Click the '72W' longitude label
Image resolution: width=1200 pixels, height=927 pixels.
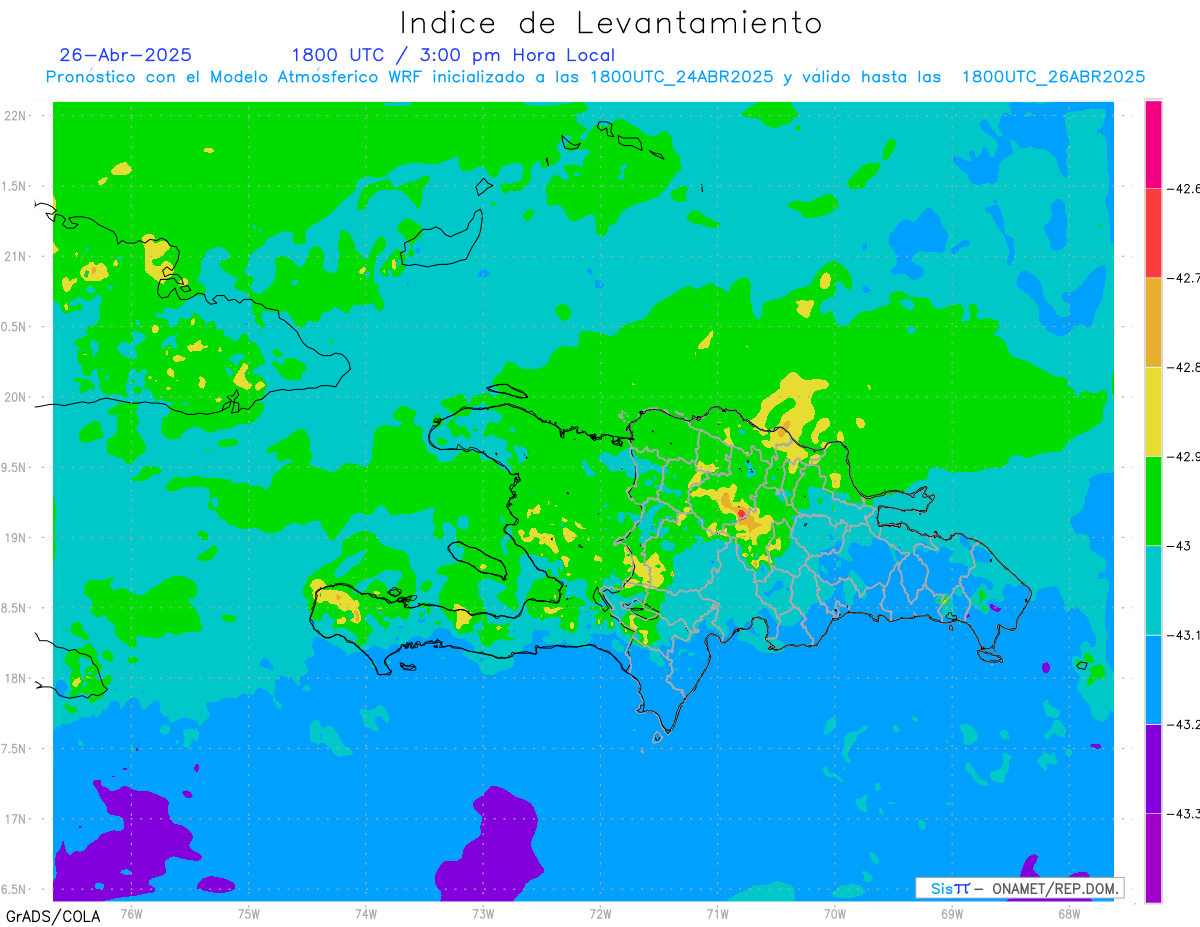[x=600, y=912]
